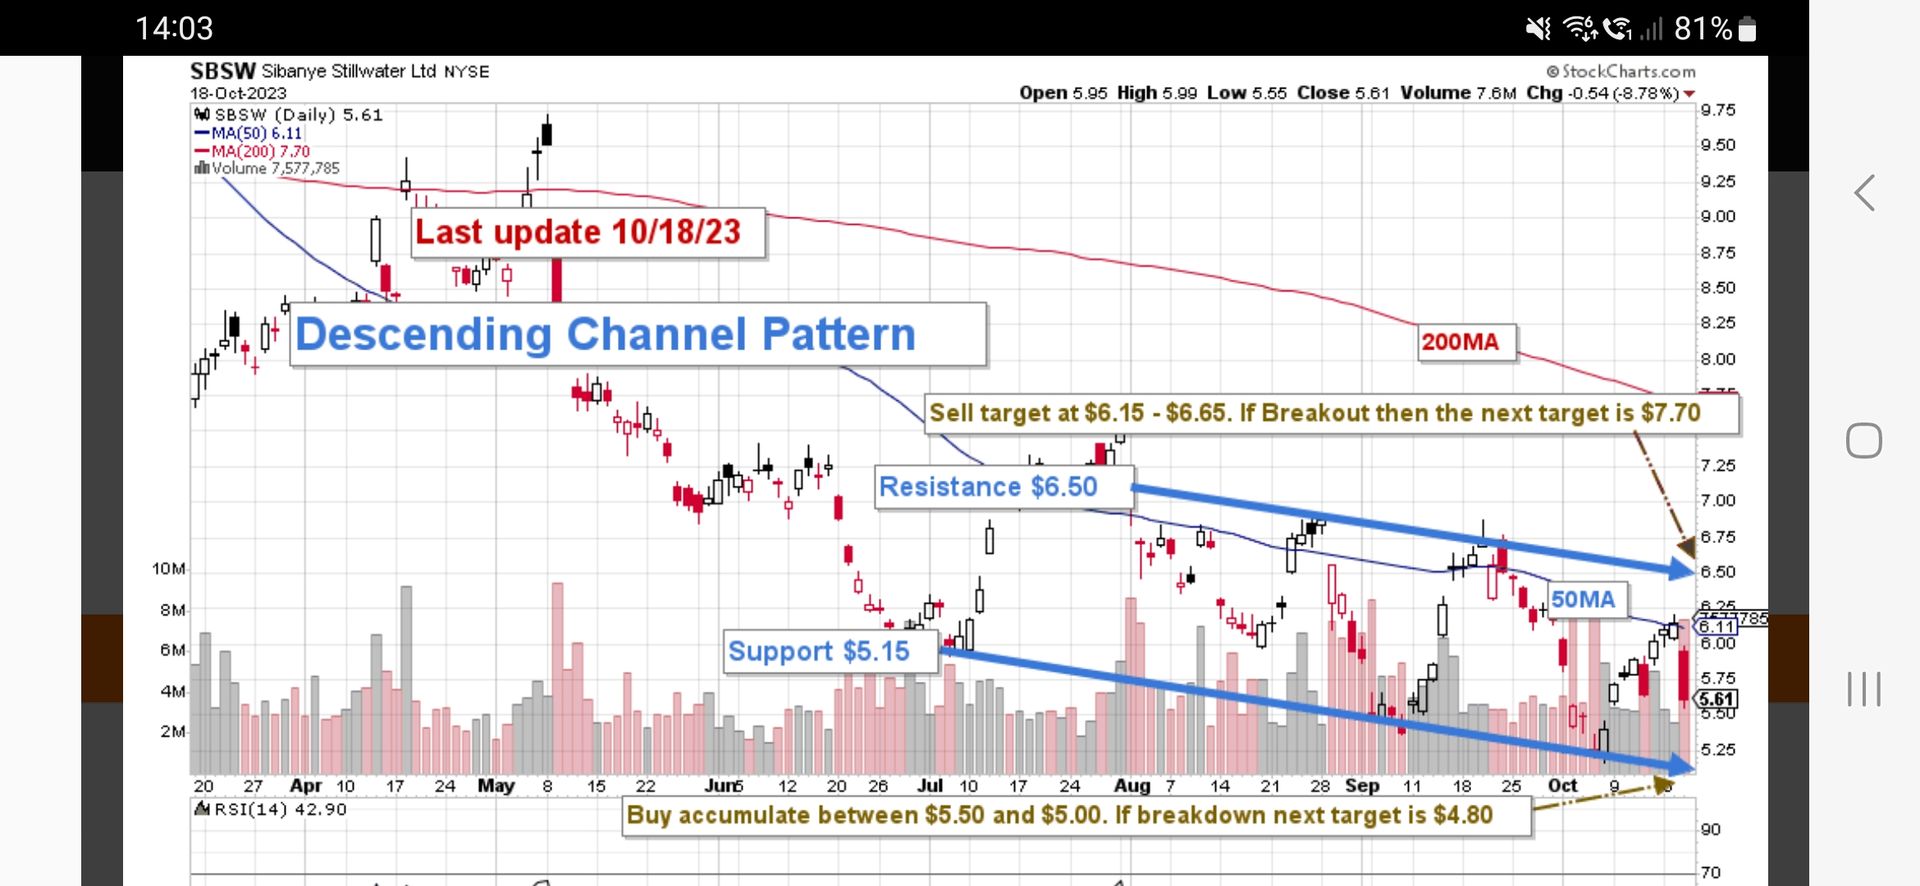Tap the Android back navigation chevron

pos(1864,192)
